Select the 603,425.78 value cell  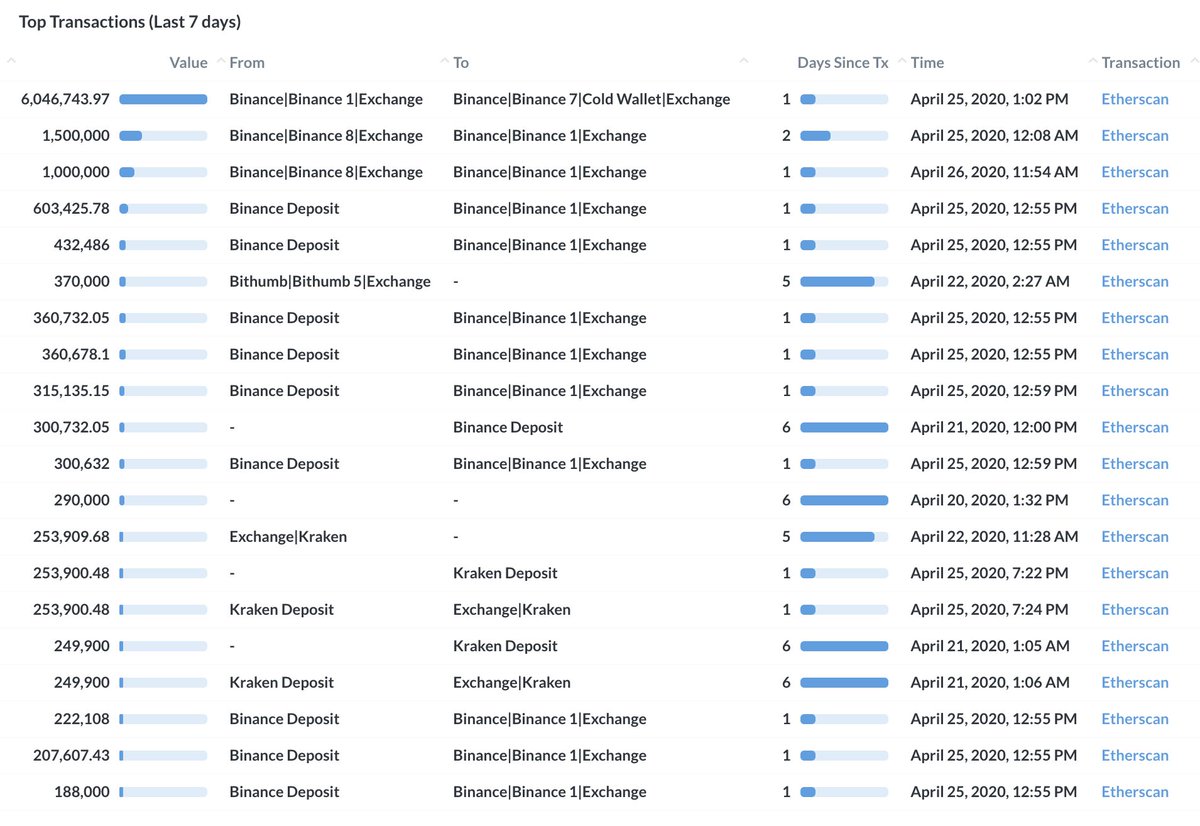tap(72, 208)
